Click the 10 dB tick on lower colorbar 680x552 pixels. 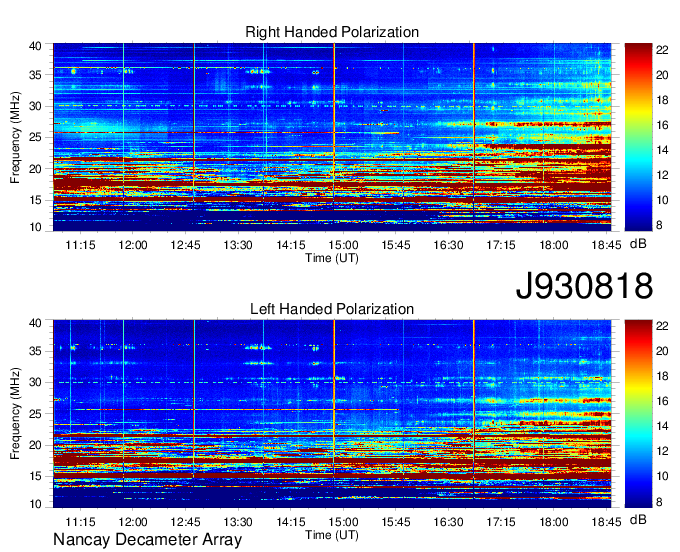tap(662, 477)
